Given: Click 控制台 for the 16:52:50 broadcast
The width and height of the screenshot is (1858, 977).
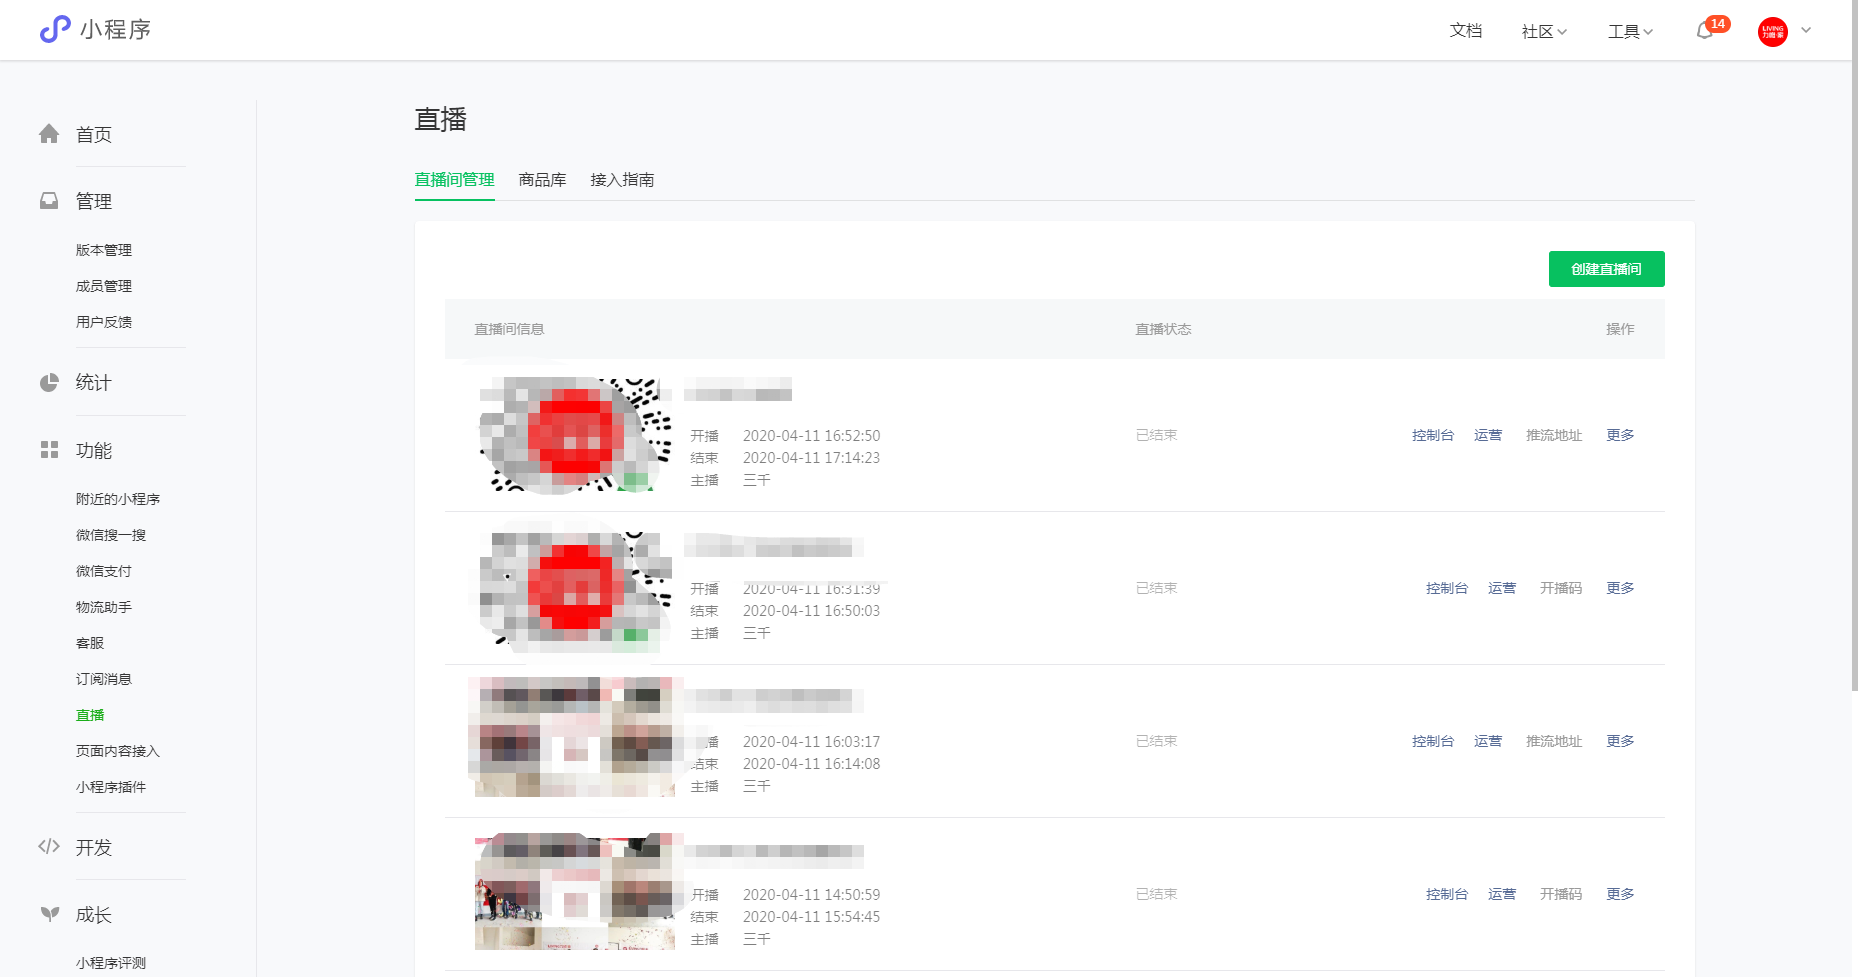Looking at the screenshot, I should [1433, 435].
